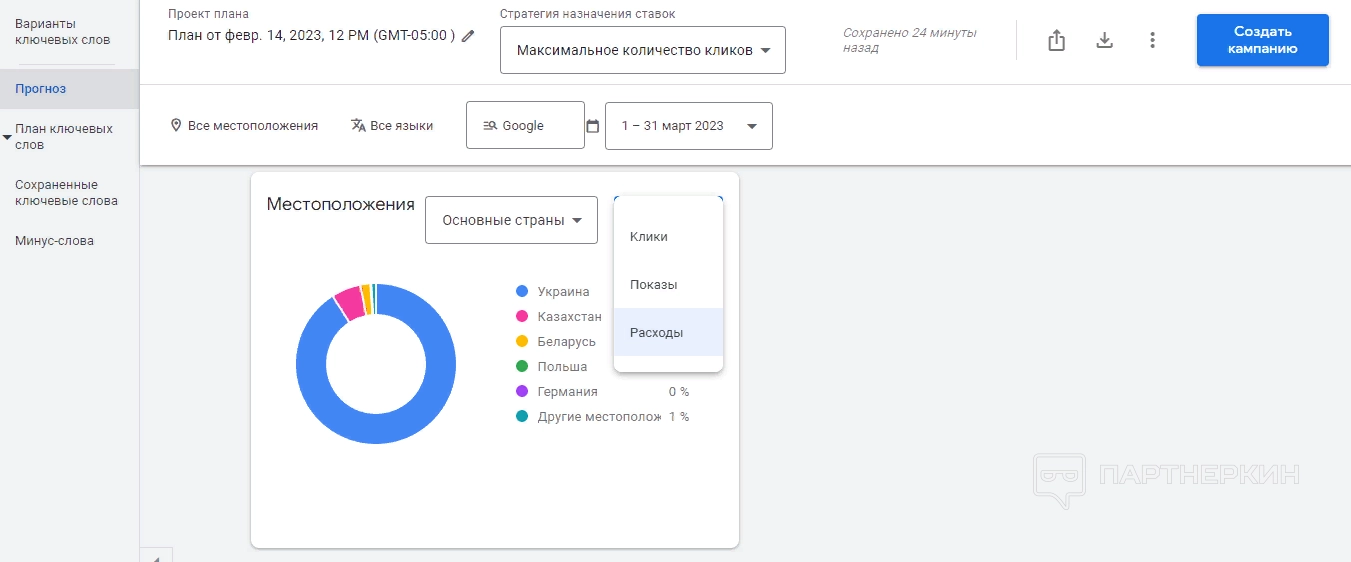Choose Расходы in the metric menu
This screenshot has height=562, width=1351.
(x=657, y=333)
